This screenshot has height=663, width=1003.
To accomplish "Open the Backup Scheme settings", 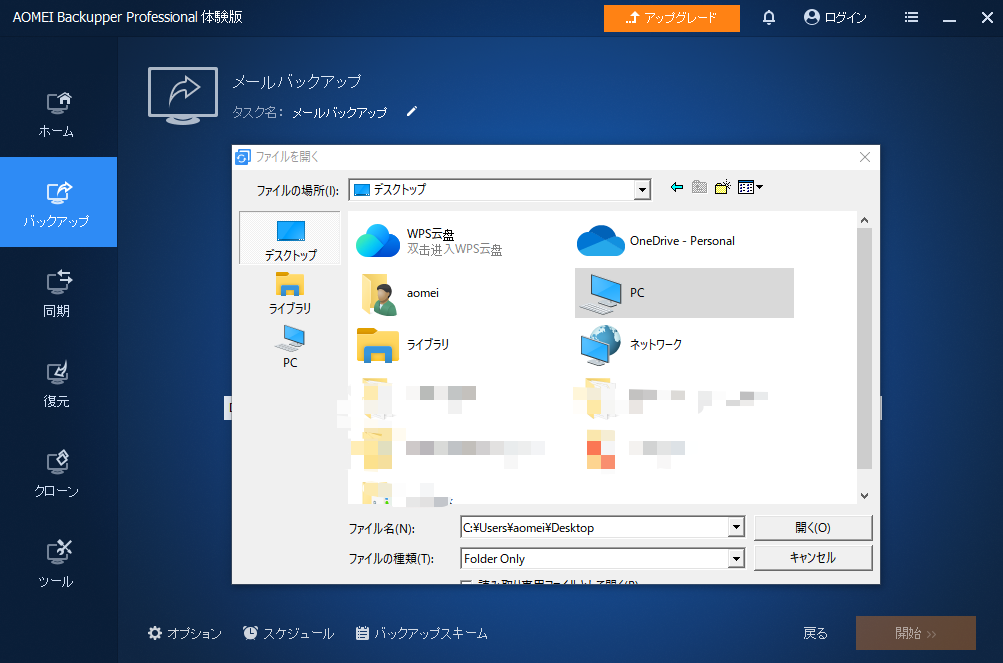I will pos(422,633).
